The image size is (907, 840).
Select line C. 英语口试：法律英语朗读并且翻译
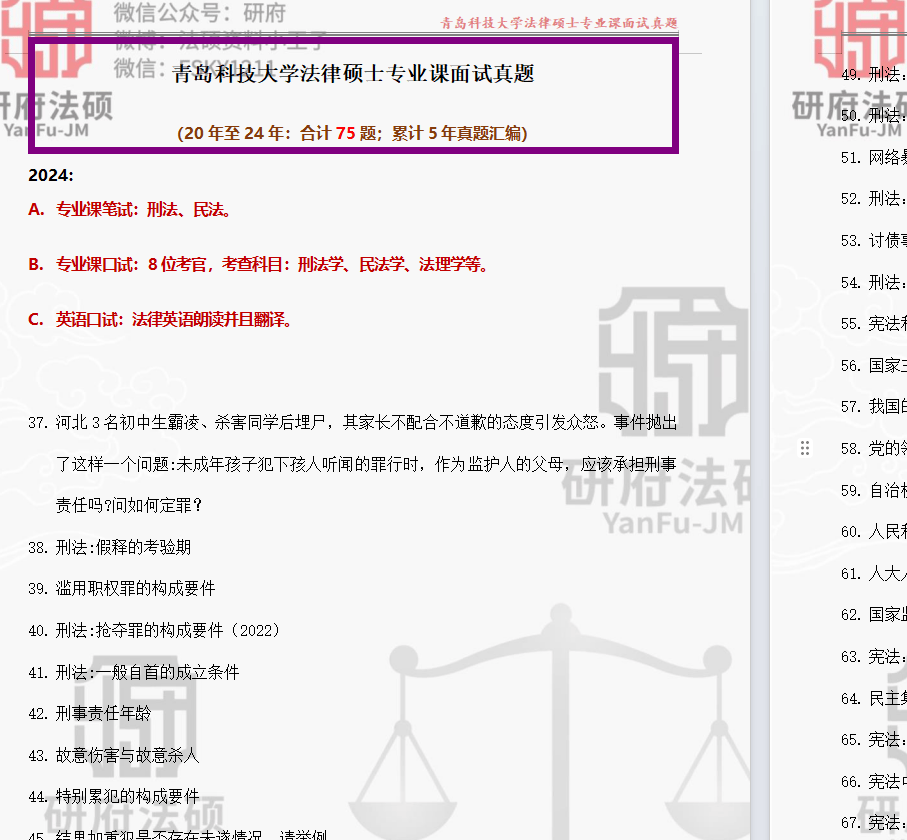pyautogui.click(x=160, y=319)
